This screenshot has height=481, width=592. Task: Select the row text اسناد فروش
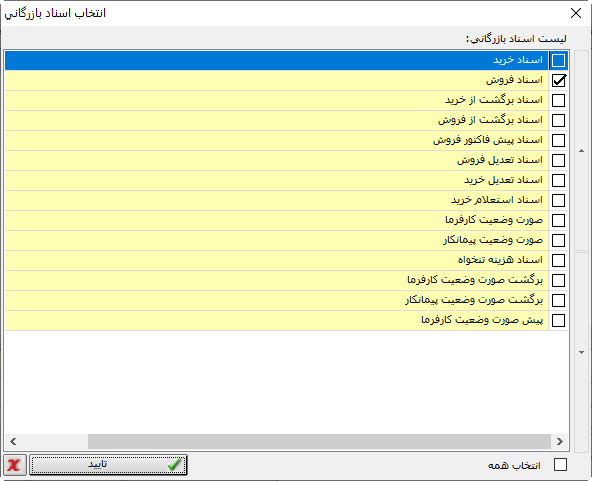tap(514, 80)
